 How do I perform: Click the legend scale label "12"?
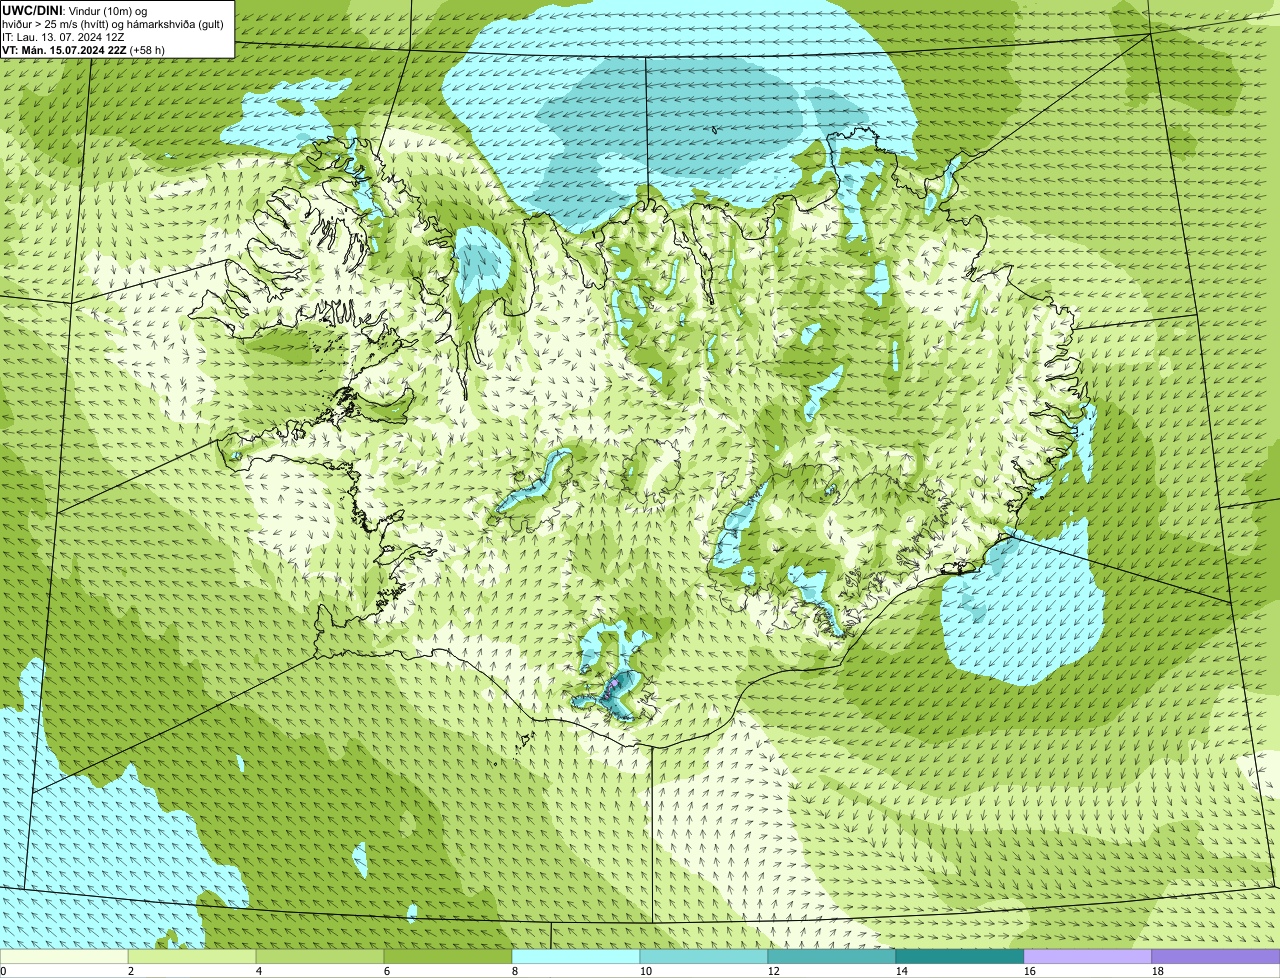click(x=774, y=971)
